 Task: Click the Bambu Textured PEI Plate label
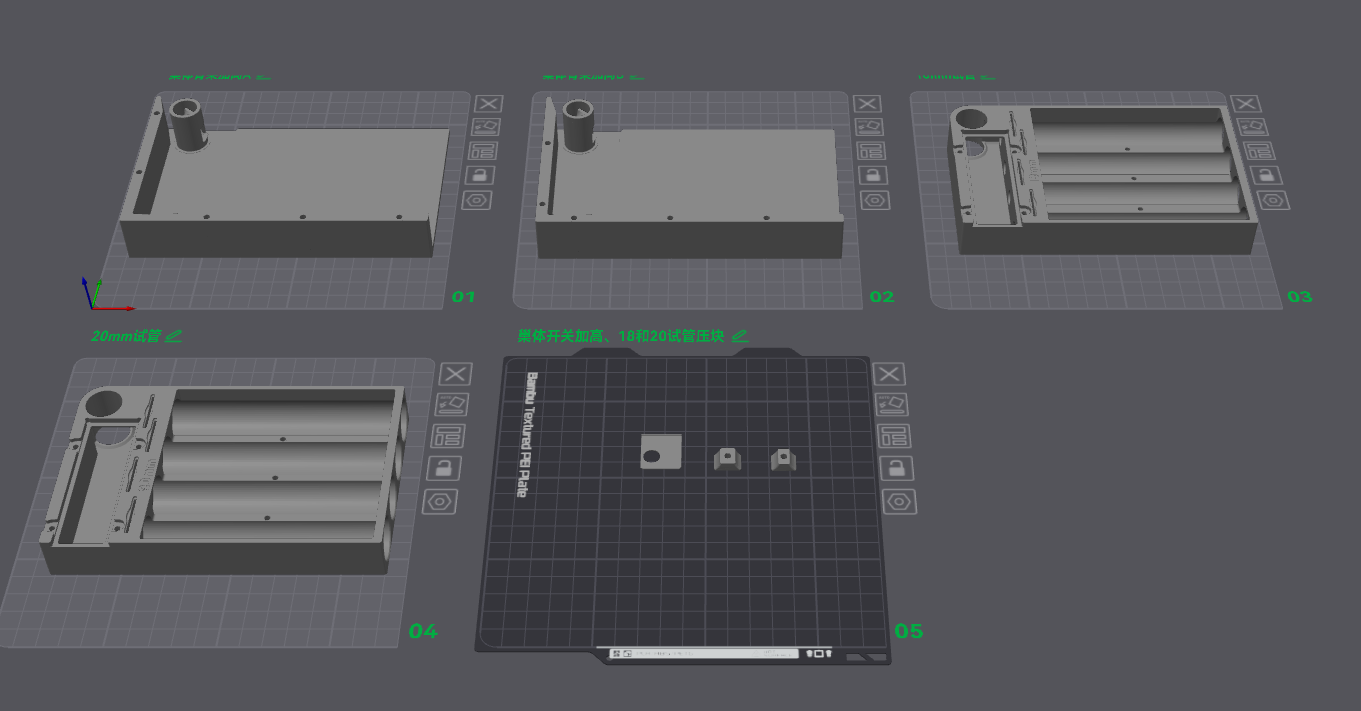(x=527, y=435)
